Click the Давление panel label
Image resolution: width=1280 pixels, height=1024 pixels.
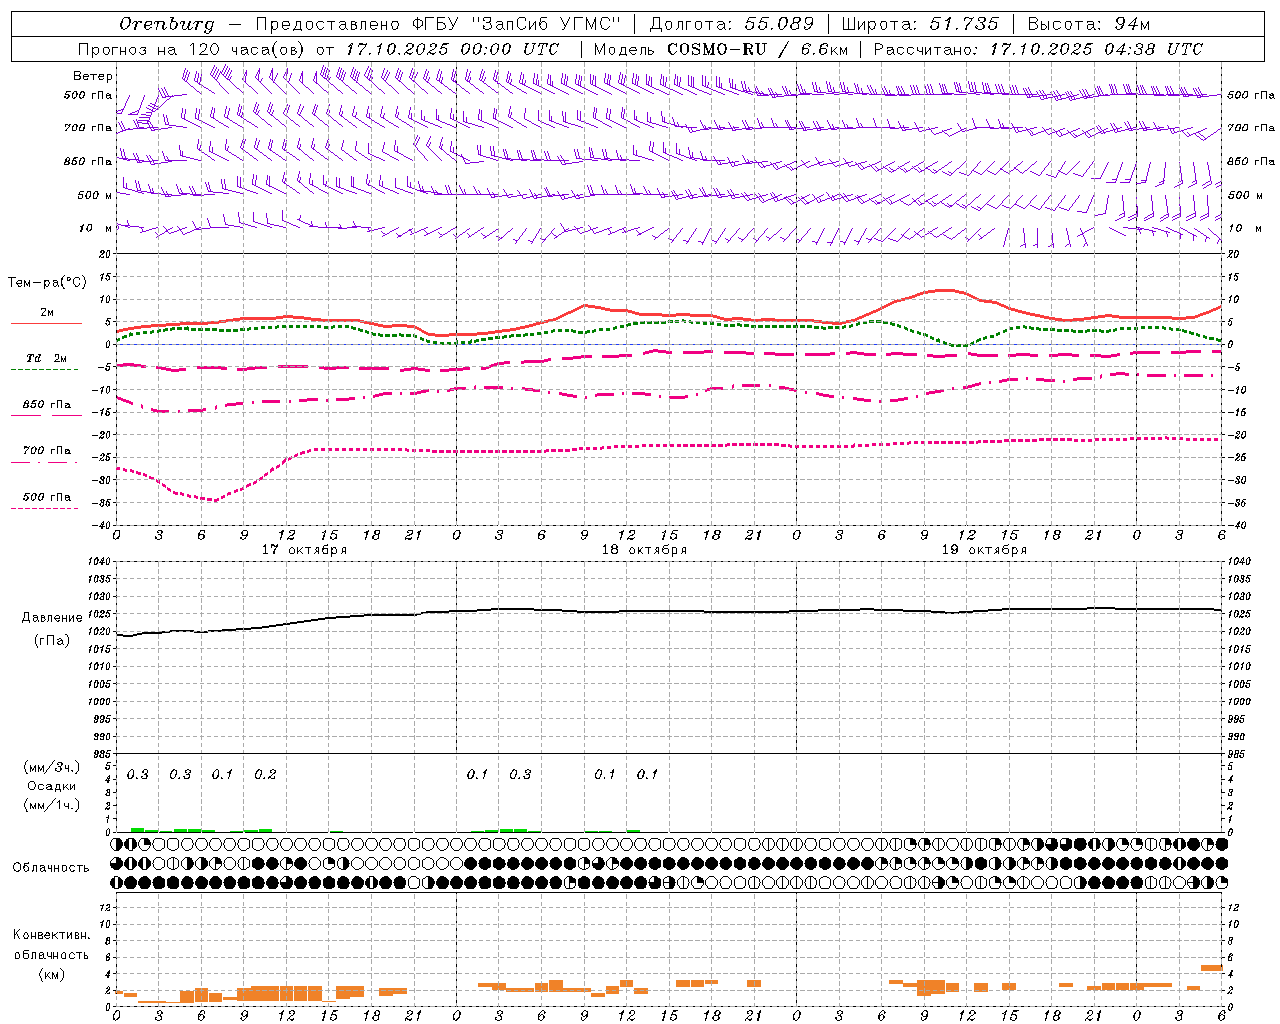[x=52, y=618]
